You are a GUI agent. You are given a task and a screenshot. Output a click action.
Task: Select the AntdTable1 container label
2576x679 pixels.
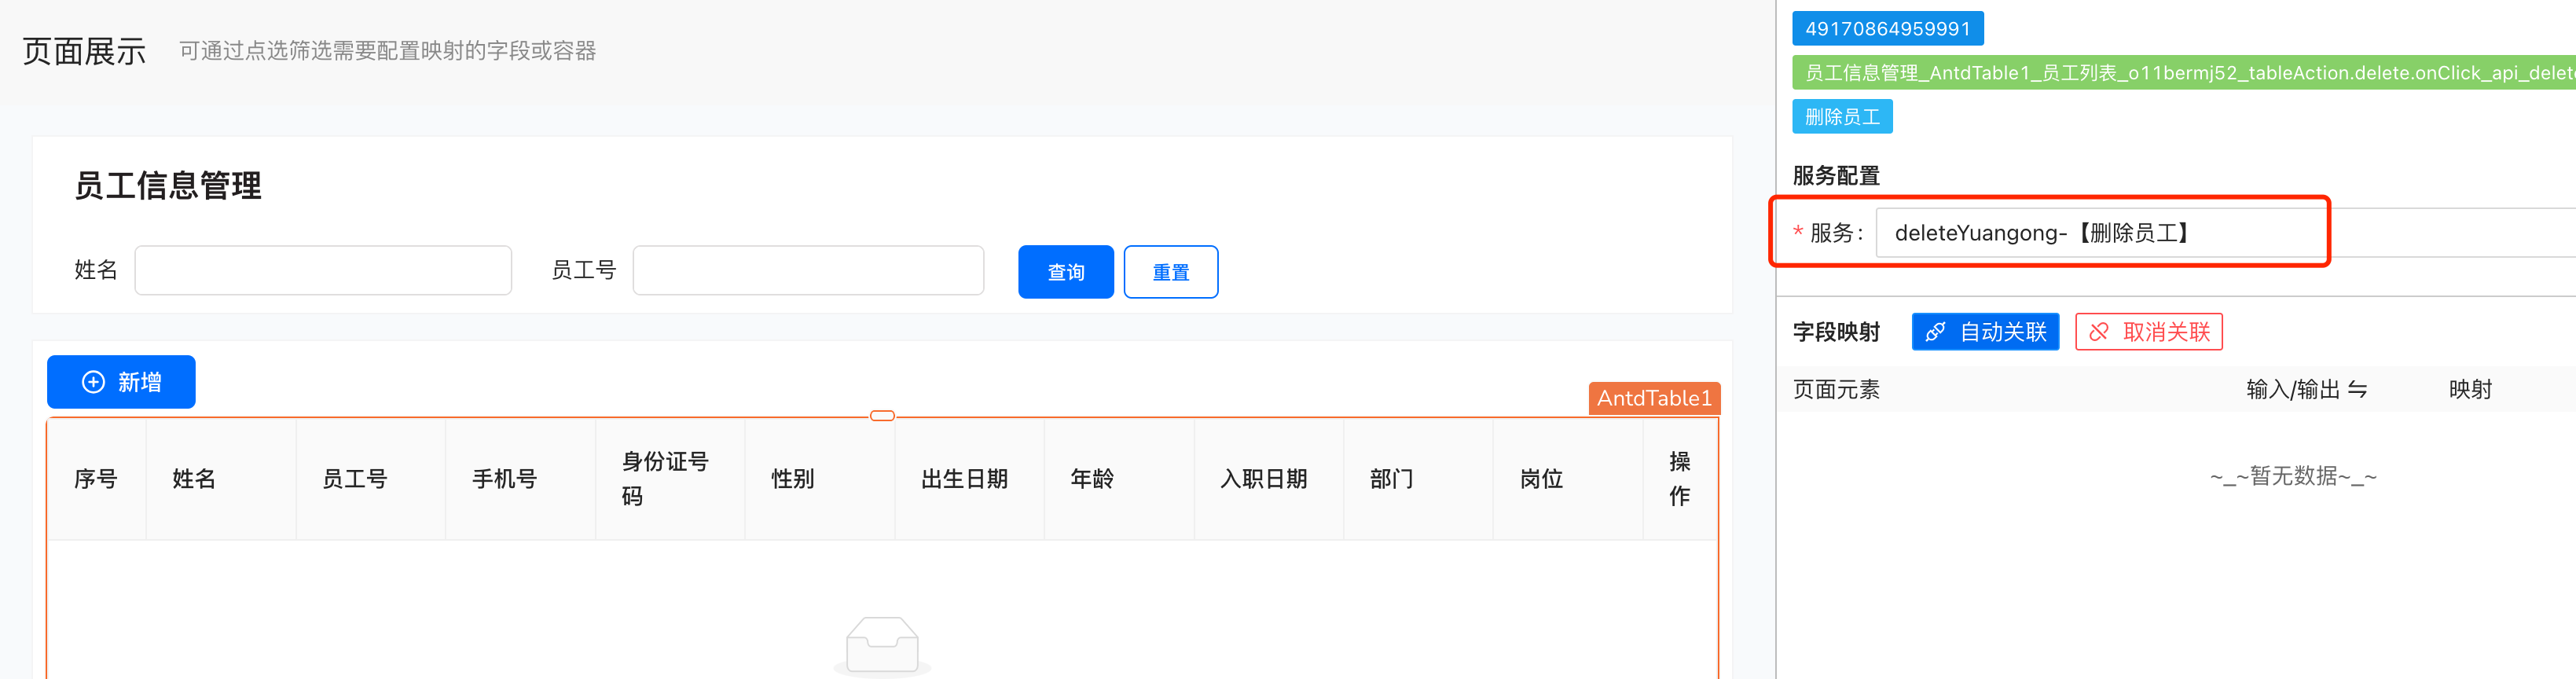click(x=1654, y=398)
